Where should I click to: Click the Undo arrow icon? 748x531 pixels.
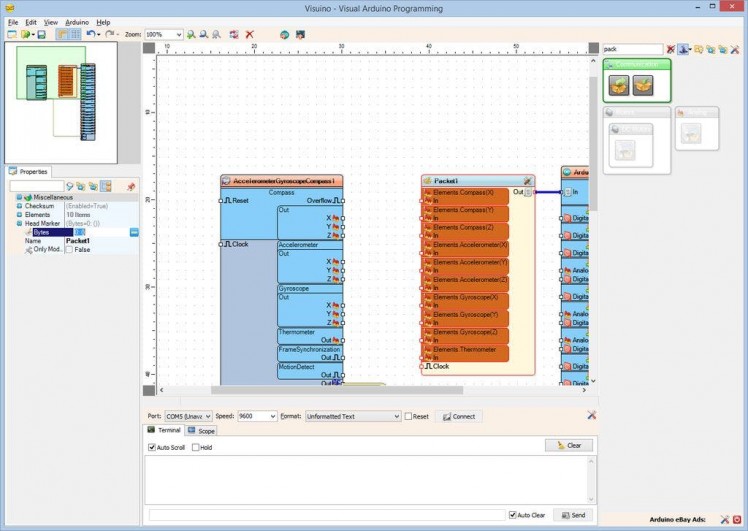tap(90, 34)
